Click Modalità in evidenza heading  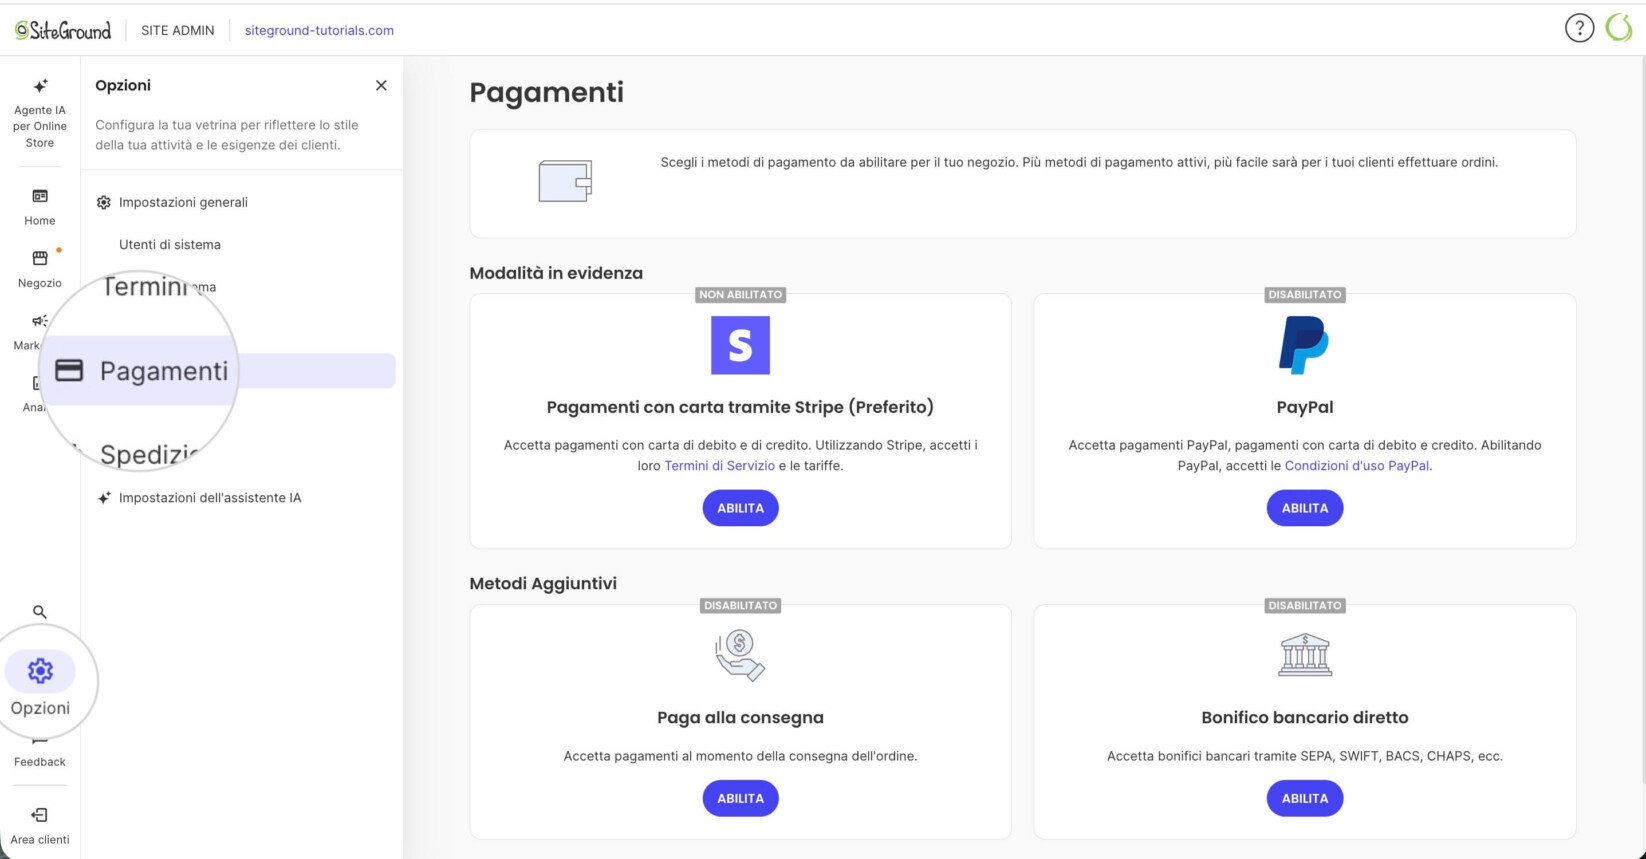[x=556, y=273]
